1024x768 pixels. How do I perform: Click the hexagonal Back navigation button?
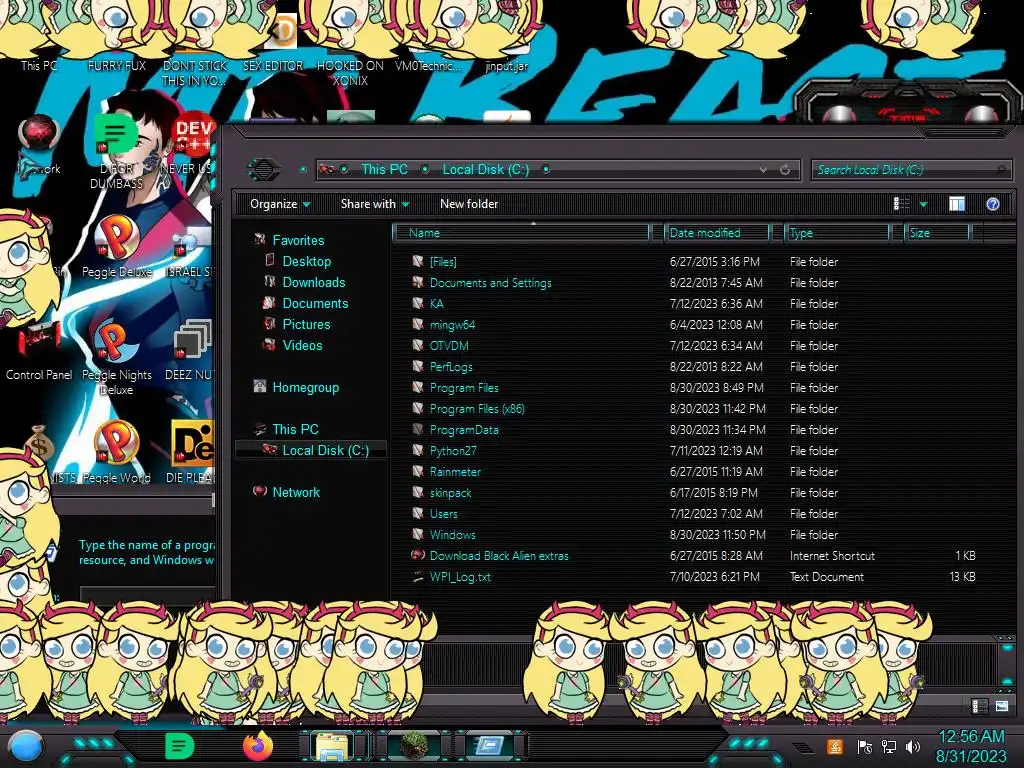click(263, 170)
